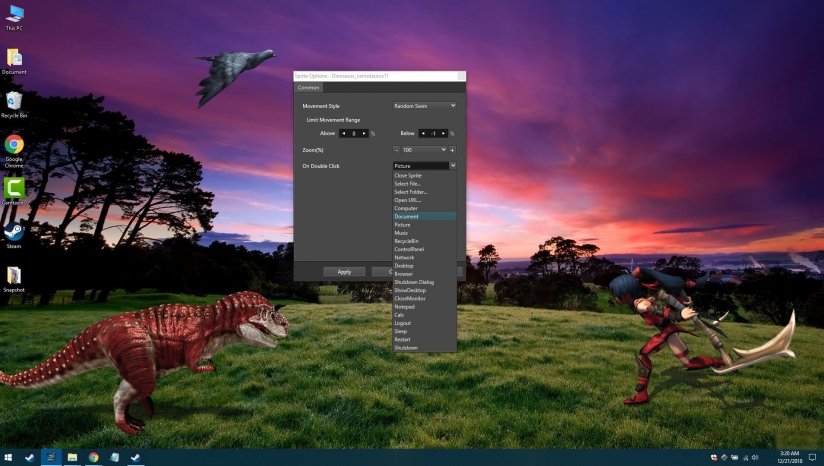Switch to the Common tab
Screen dimensions: 824x466
309,87
